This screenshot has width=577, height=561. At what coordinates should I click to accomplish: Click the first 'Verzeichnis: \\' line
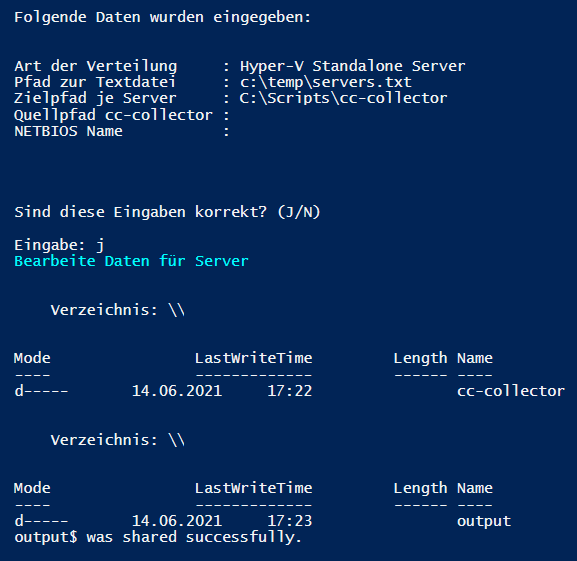tap(118, 310)
